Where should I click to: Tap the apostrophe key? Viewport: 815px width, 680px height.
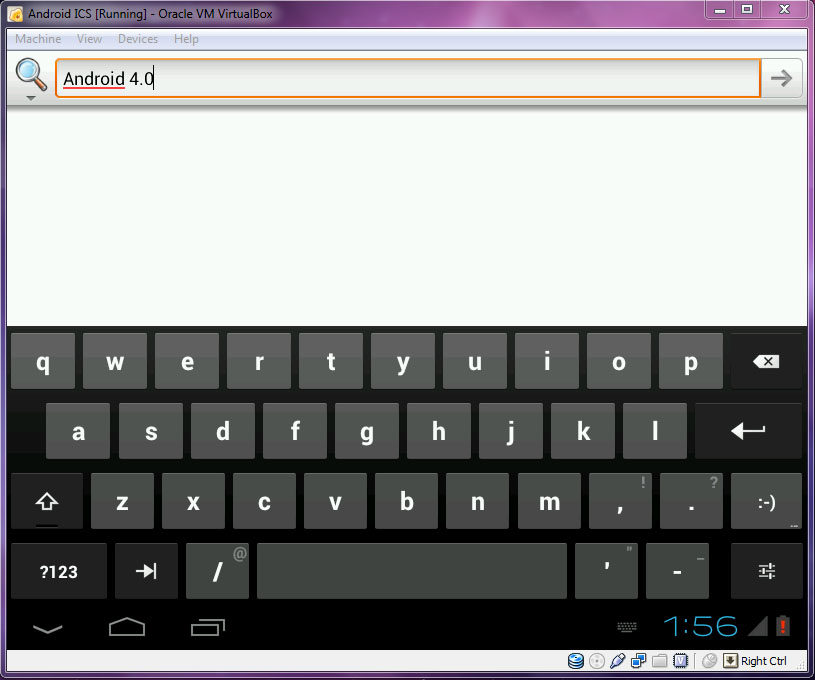(x=607, y=571)
